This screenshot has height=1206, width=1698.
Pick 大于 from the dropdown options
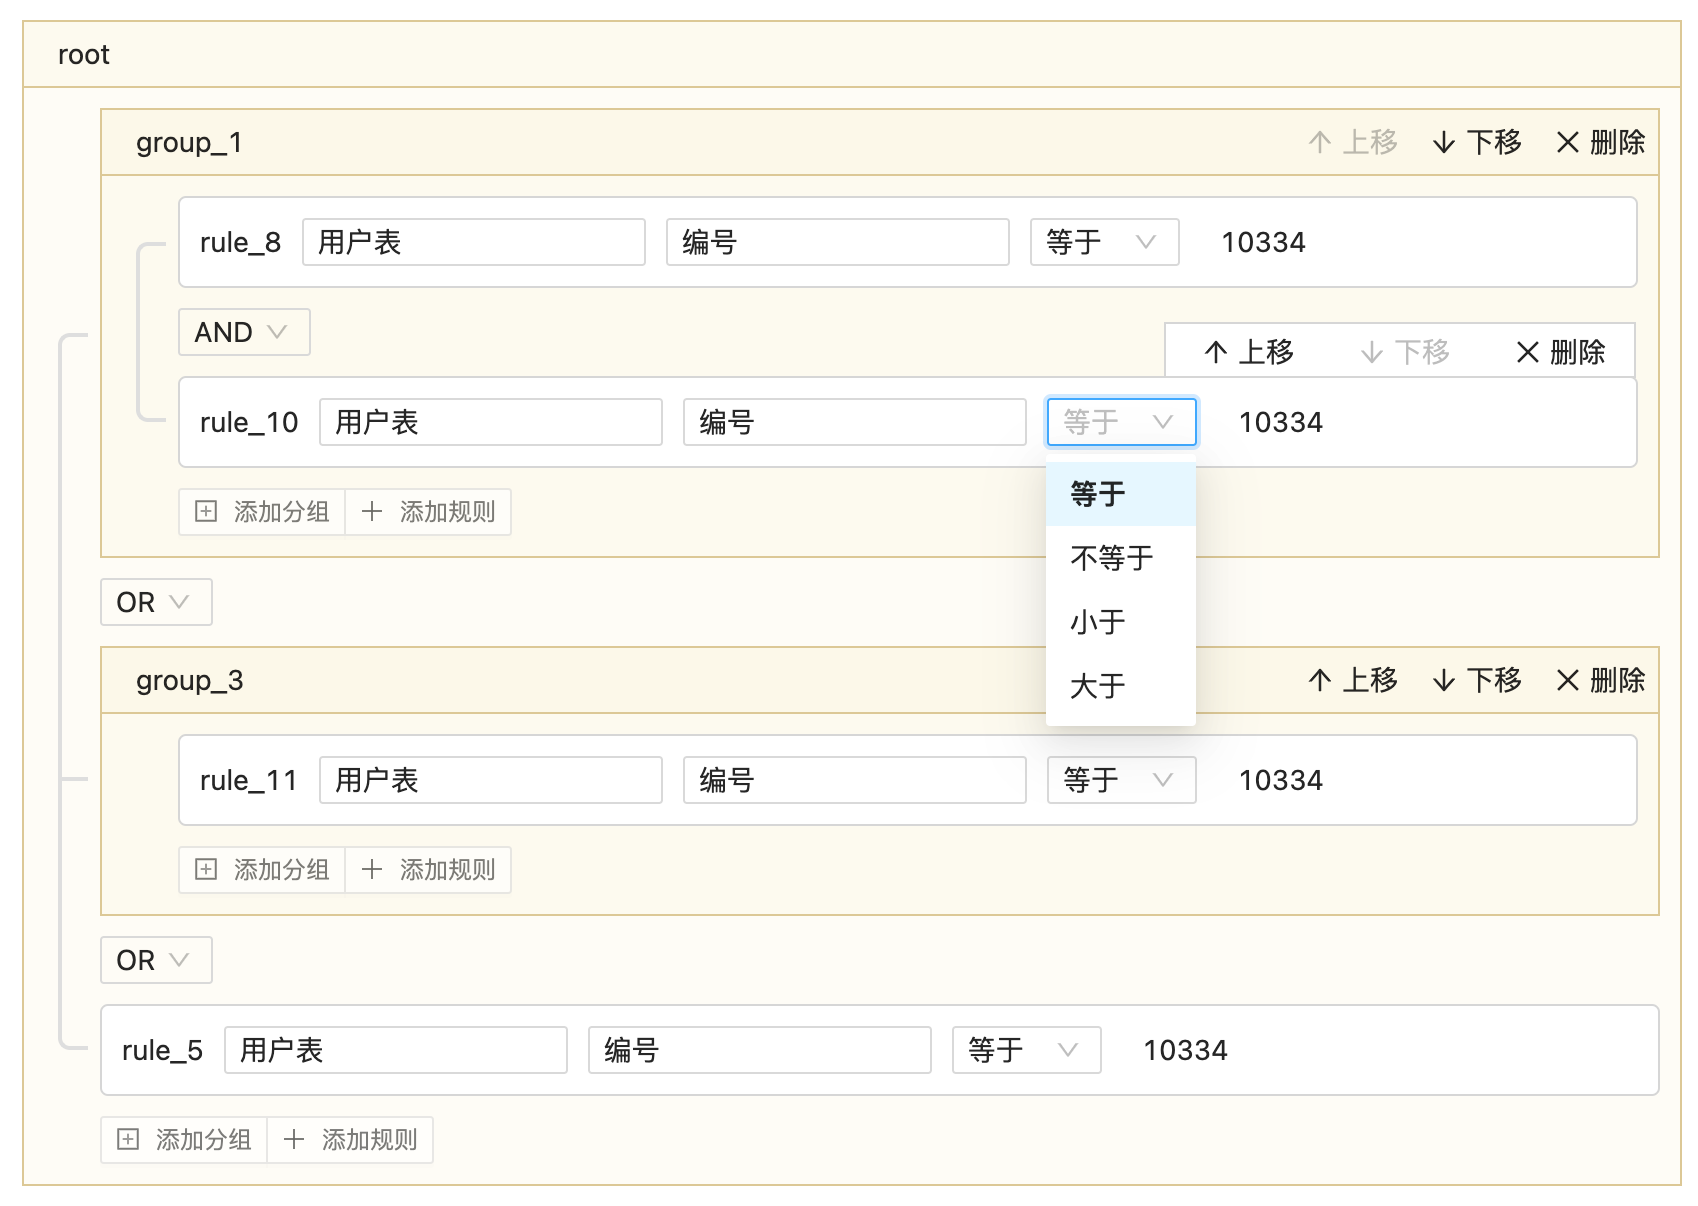point(1098,686)
